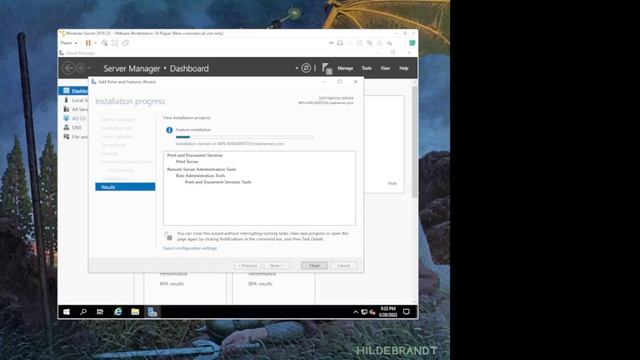Select AD DS in the sidebar

tap(73, 118)
